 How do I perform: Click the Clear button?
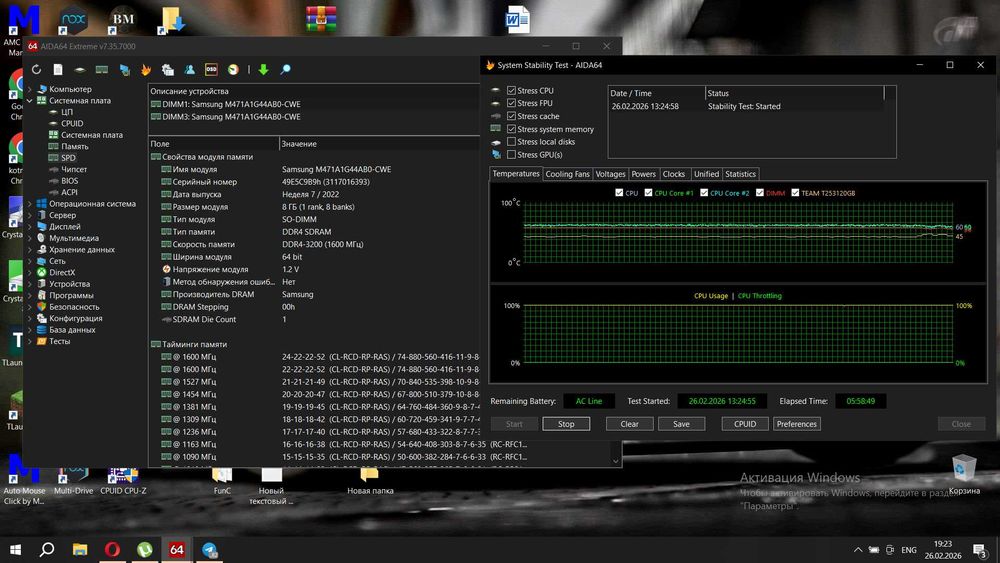coord(629,424)
